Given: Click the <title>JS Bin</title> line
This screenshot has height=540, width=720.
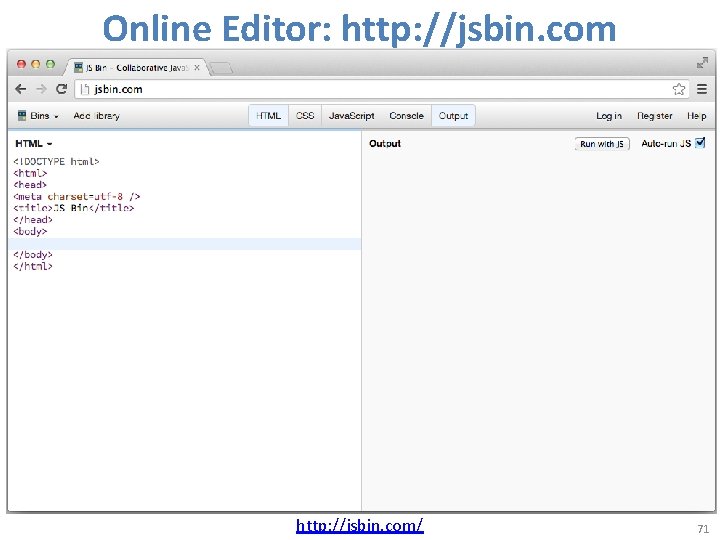Looking at the screenshot, I should [x=73, y=208].
